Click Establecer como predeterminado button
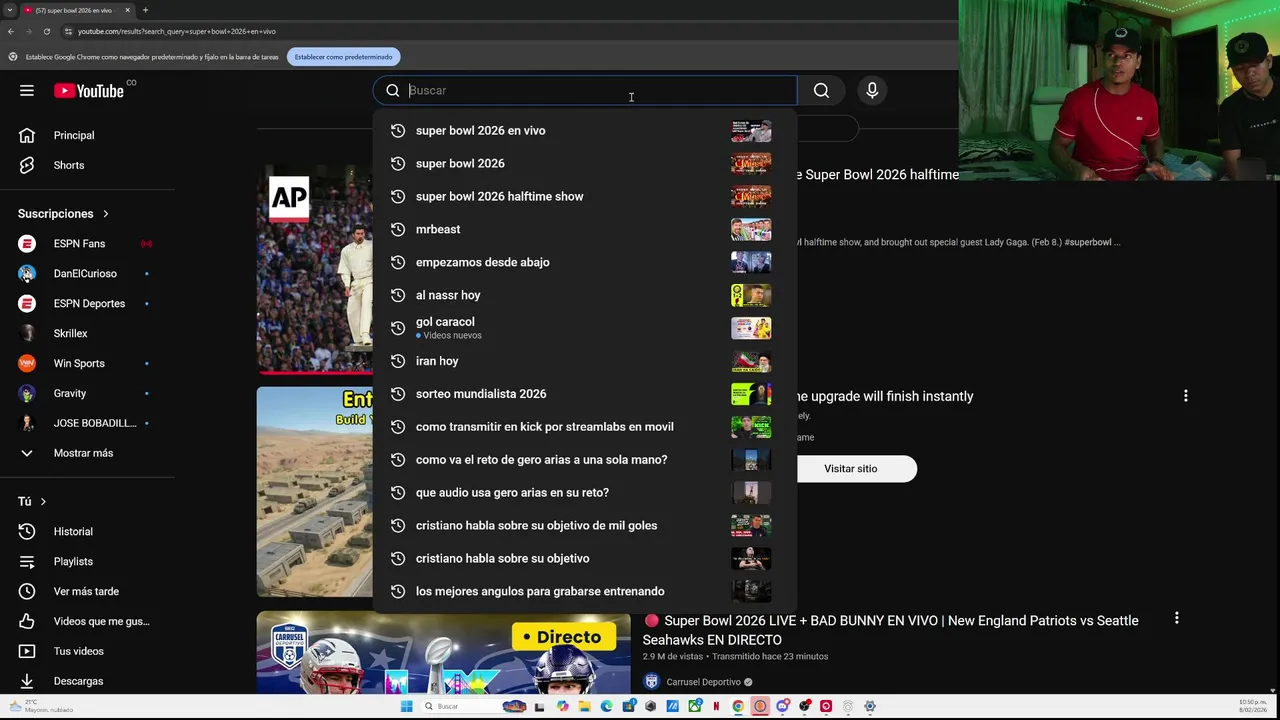Image resolution: width=1280 pixels, height=720 pixels. 343,57
